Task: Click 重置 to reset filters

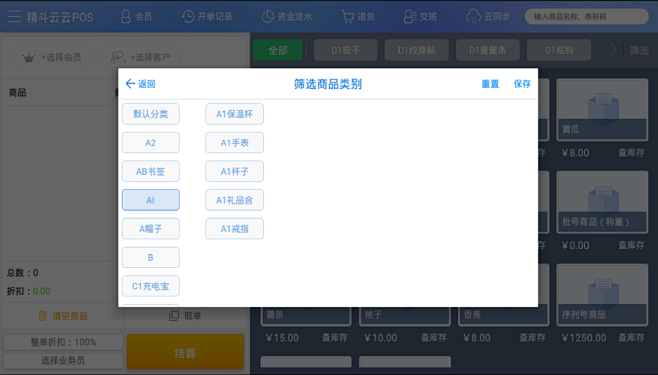Action: tap(490, 84)
